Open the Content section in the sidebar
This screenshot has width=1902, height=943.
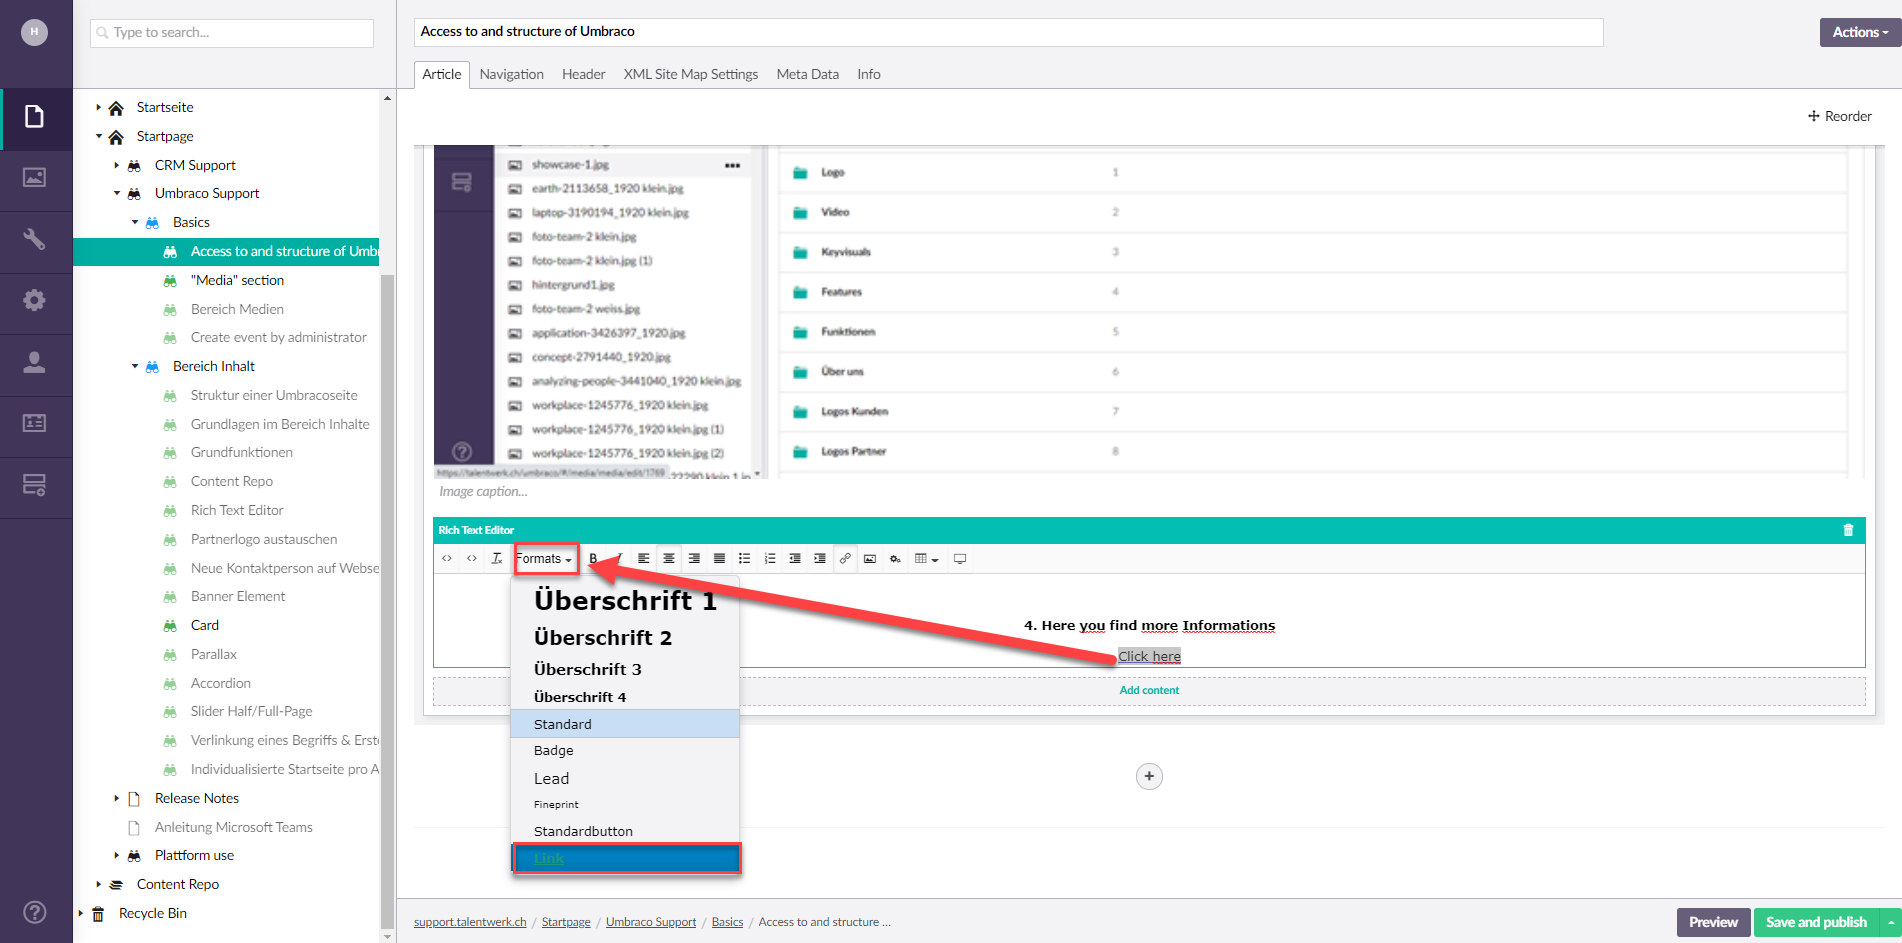tap(35, 117)
